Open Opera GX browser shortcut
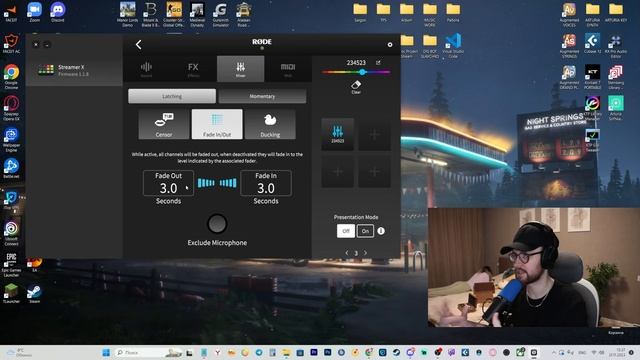Viewport: 640px width, 360px height. pyautogui.click(x=11, y=108)
